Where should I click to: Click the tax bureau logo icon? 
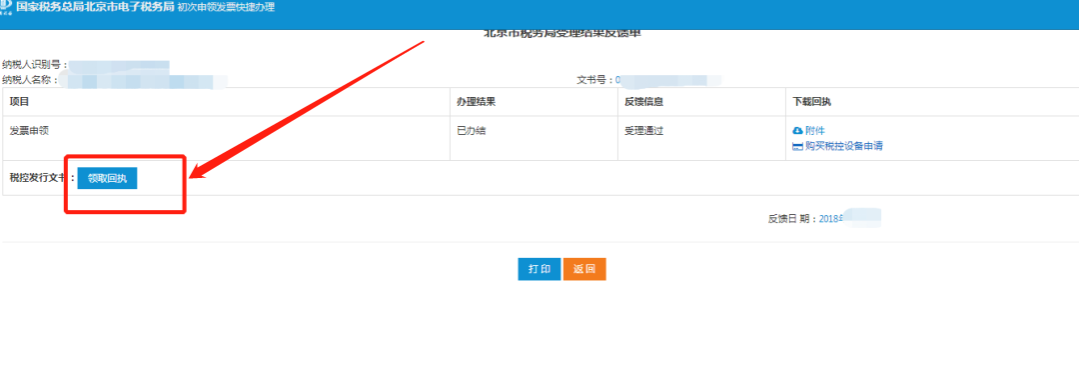(6, 6)
